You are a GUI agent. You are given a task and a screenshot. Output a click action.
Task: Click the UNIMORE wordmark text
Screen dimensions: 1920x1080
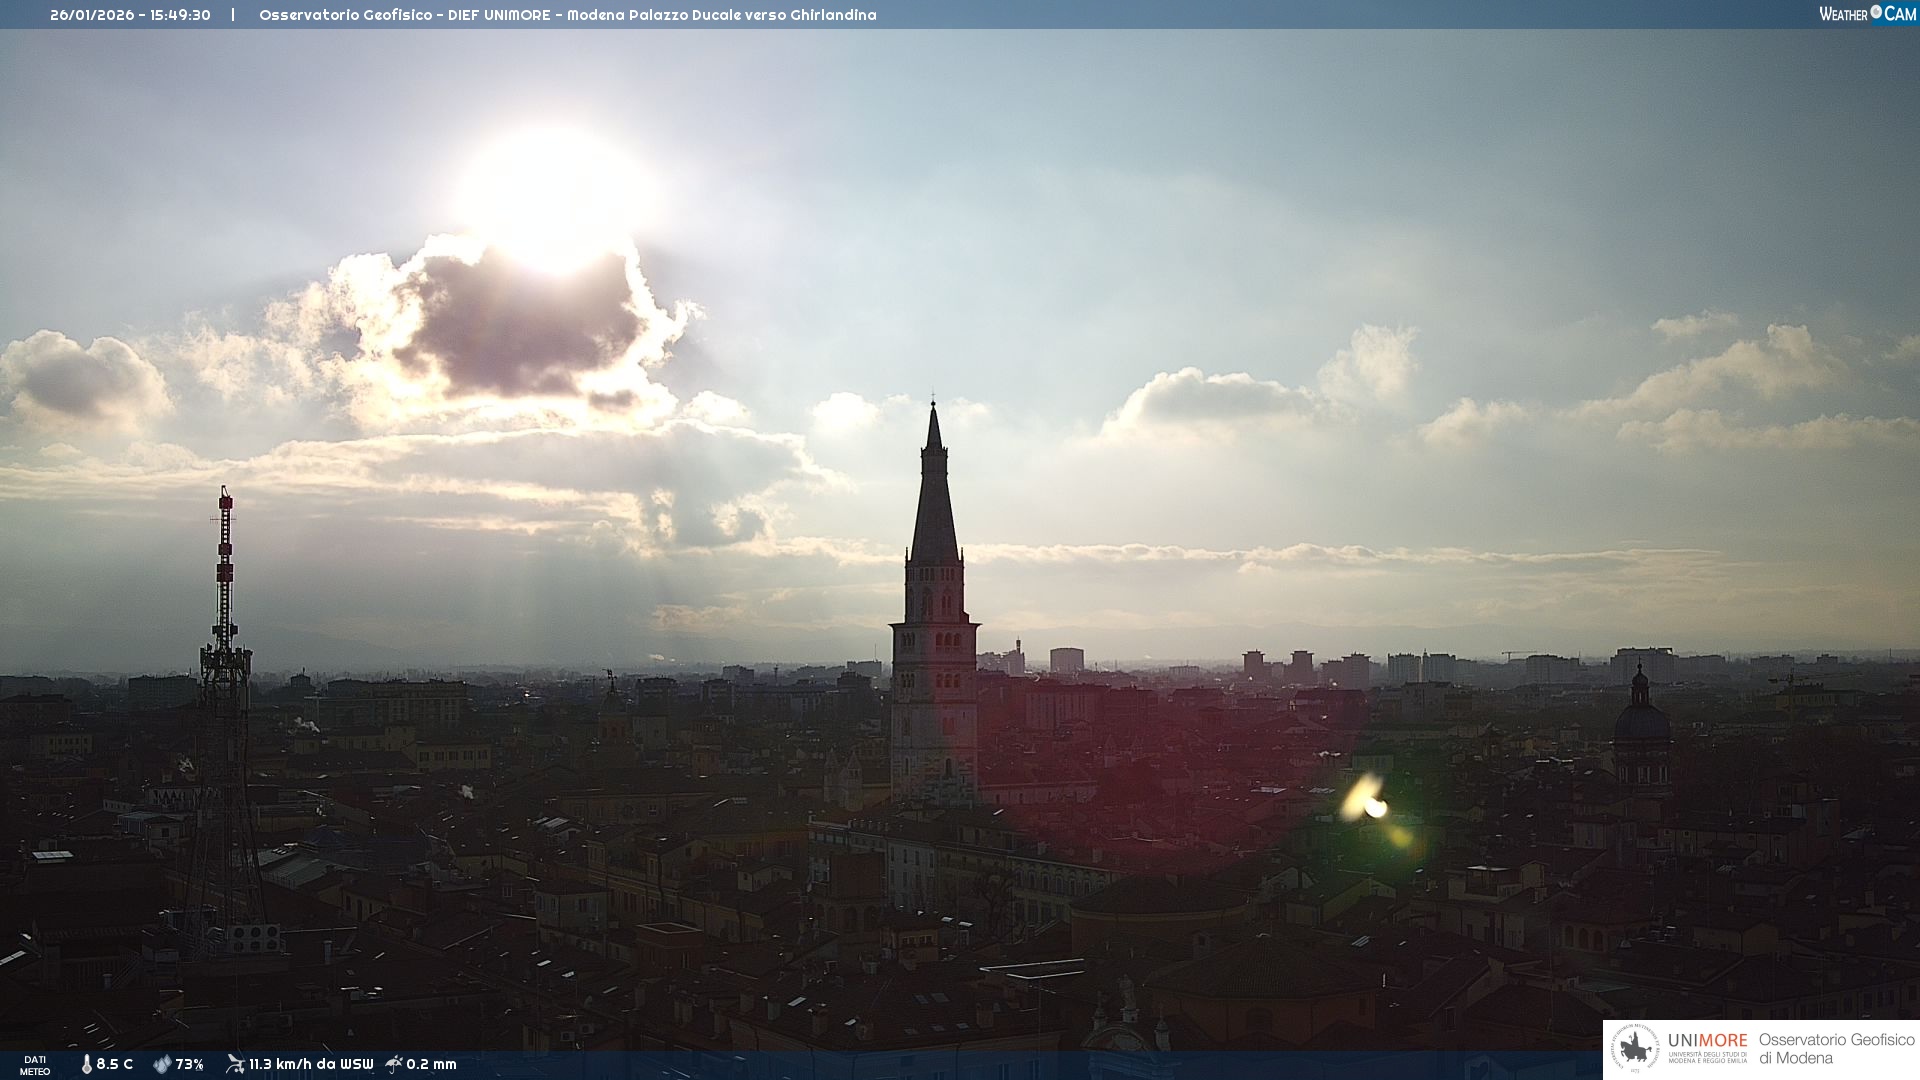pos(1707,1040)
